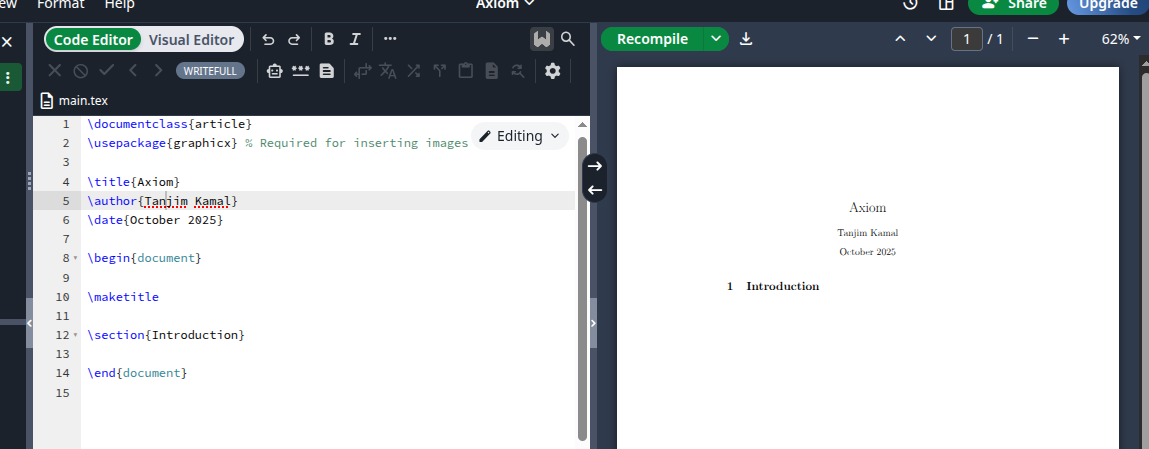This screenshot has height=449, width=1149.
Task: Click "Introduction" heading in the PDF preview
Action: coord(783,286)
